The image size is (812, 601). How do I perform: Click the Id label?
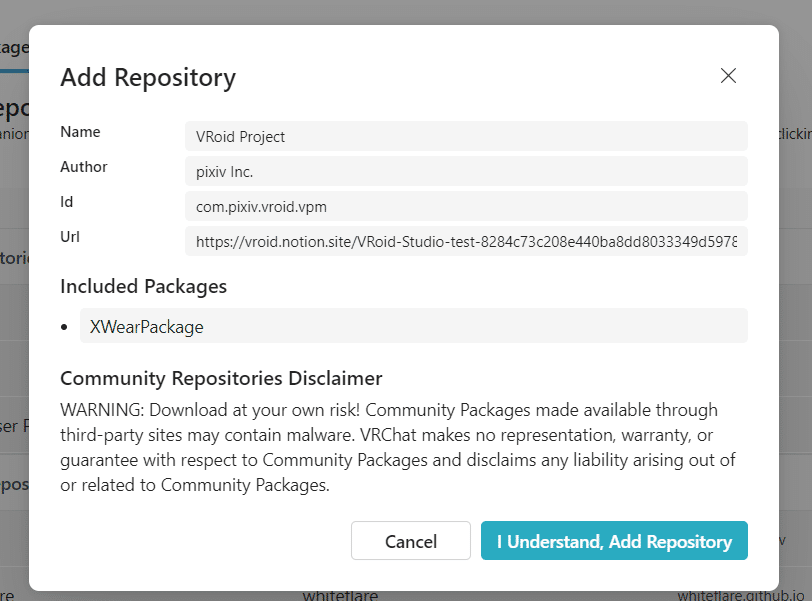[67, 202]
